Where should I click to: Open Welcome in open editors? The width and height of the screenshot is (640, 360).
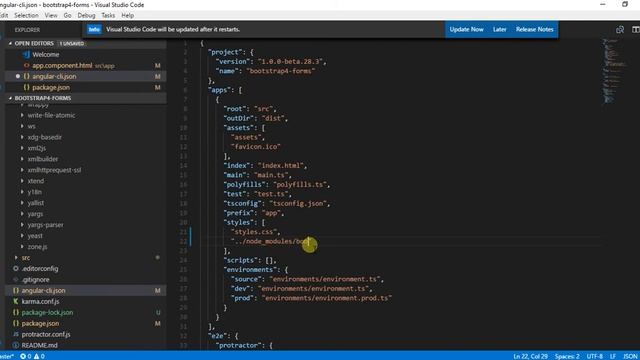coord(45,55)
